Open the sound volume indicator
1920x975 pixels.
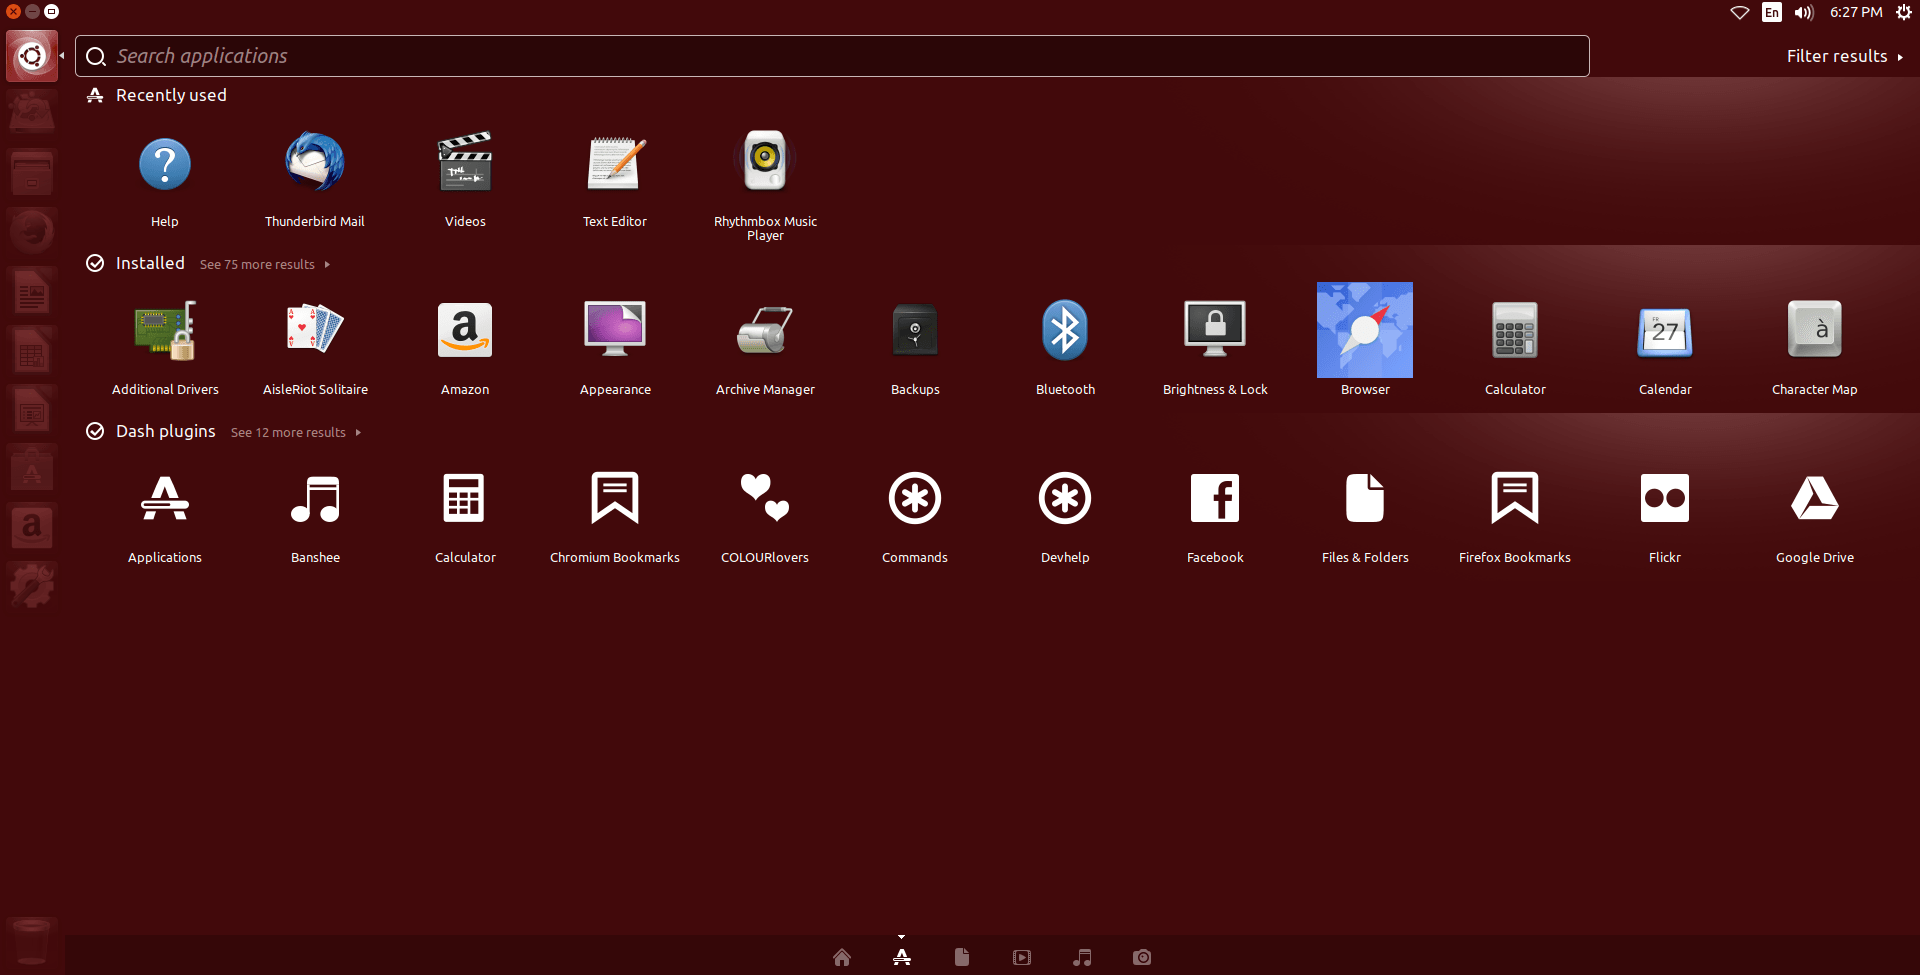pos(1804,12)
